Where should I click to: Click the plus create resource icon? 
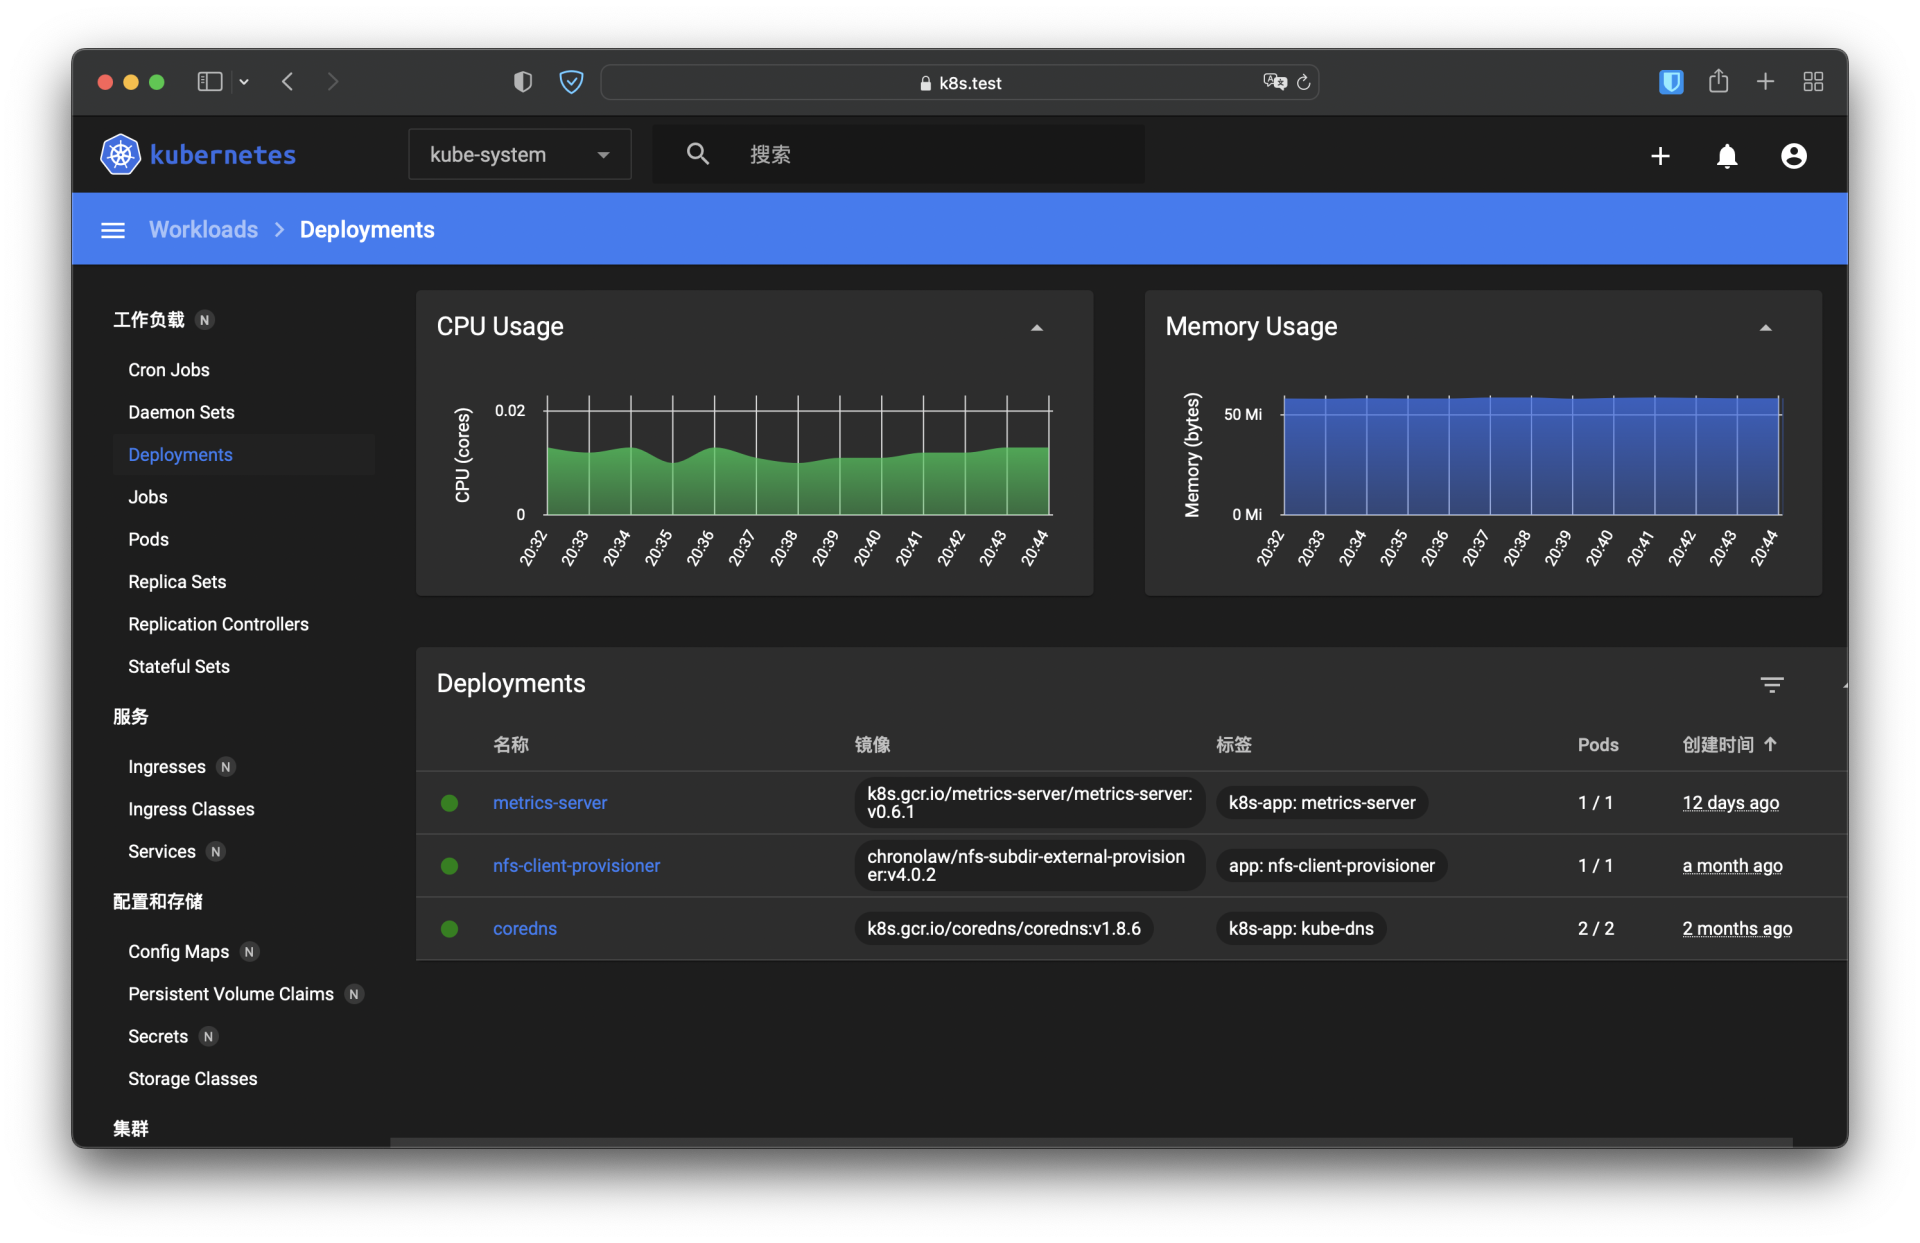[x=1660, y=156]
